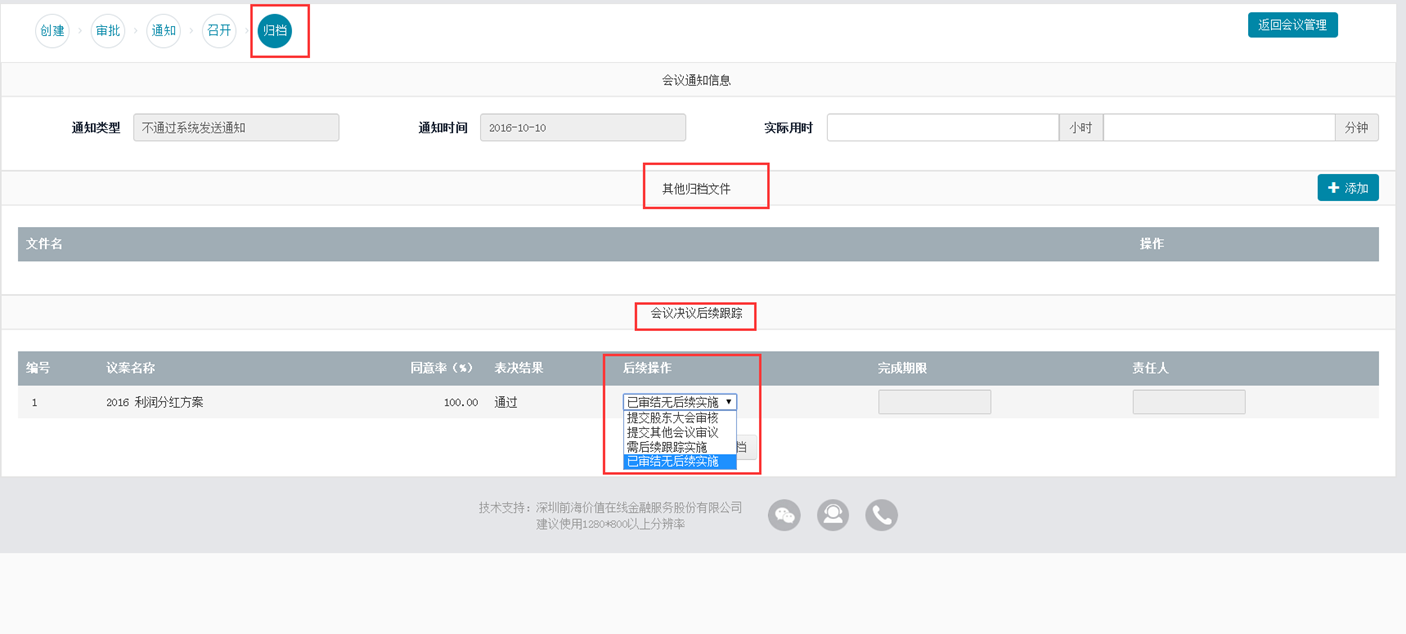Click the plus 添加 button
This screenshot has height=634, width=1406.
[x=1348, y=187]
